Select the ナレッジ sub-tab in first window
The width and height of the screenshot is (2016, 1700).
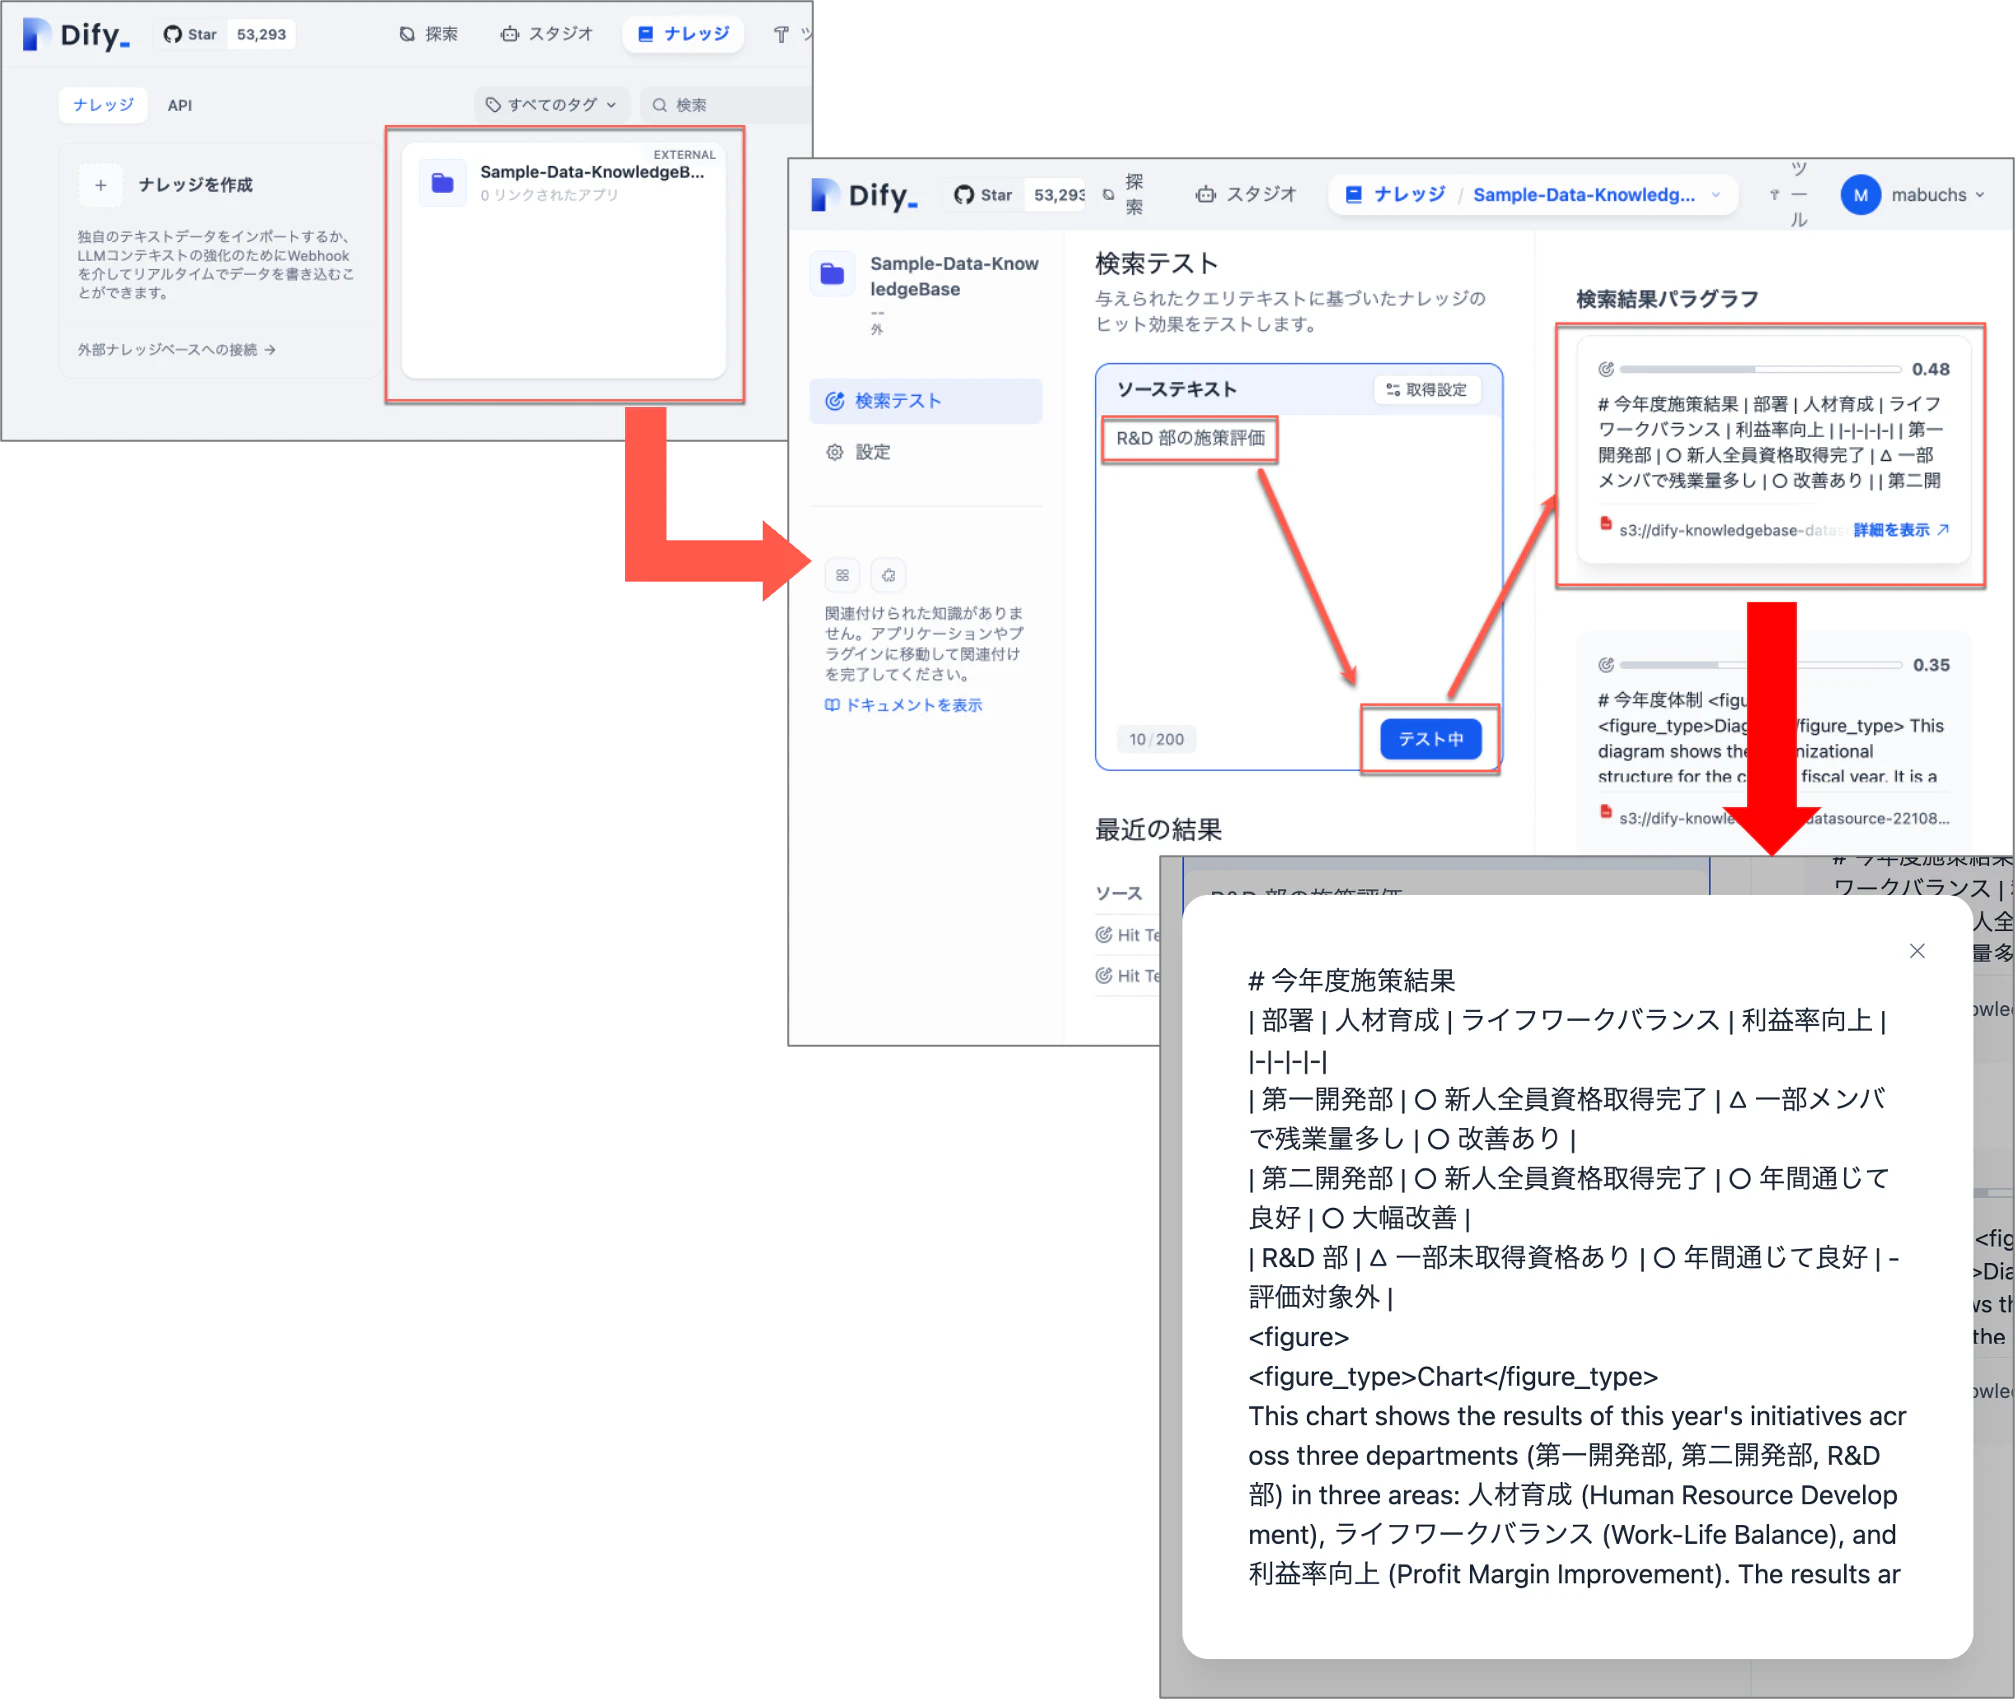103,105
